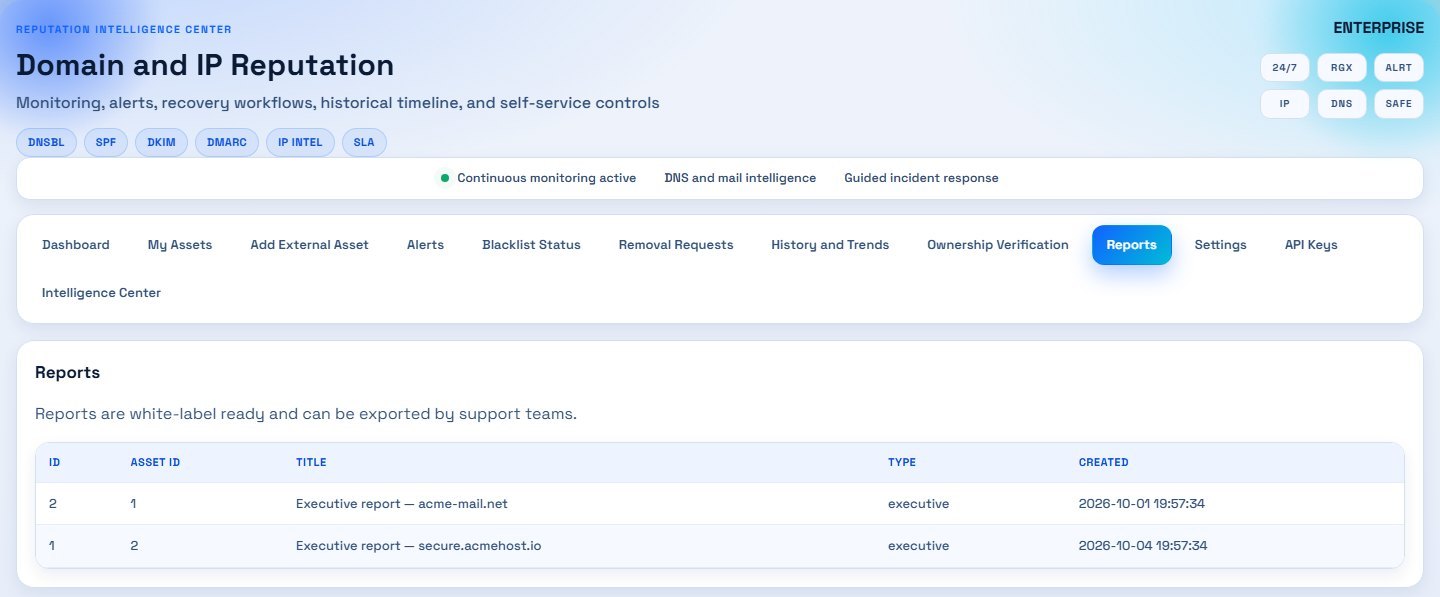
Task: Open the Intelligence Center tab
Action: click(101, 293)
